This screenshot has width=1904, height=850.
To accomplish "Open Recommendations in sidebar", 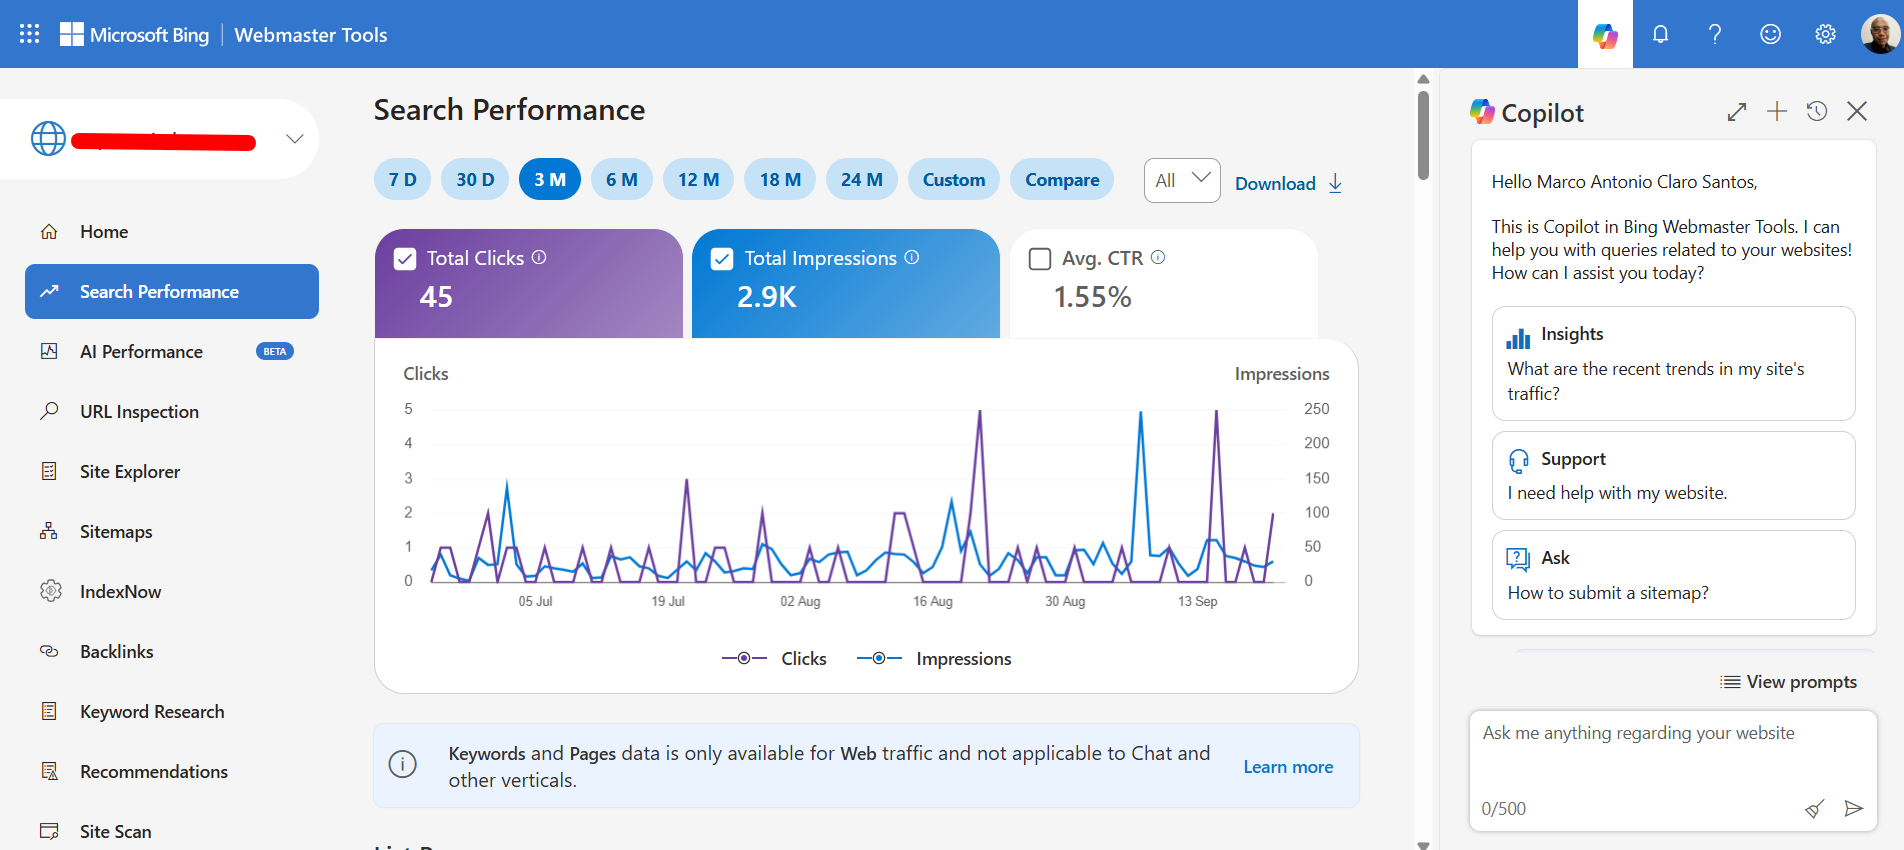I will point(172,772).
